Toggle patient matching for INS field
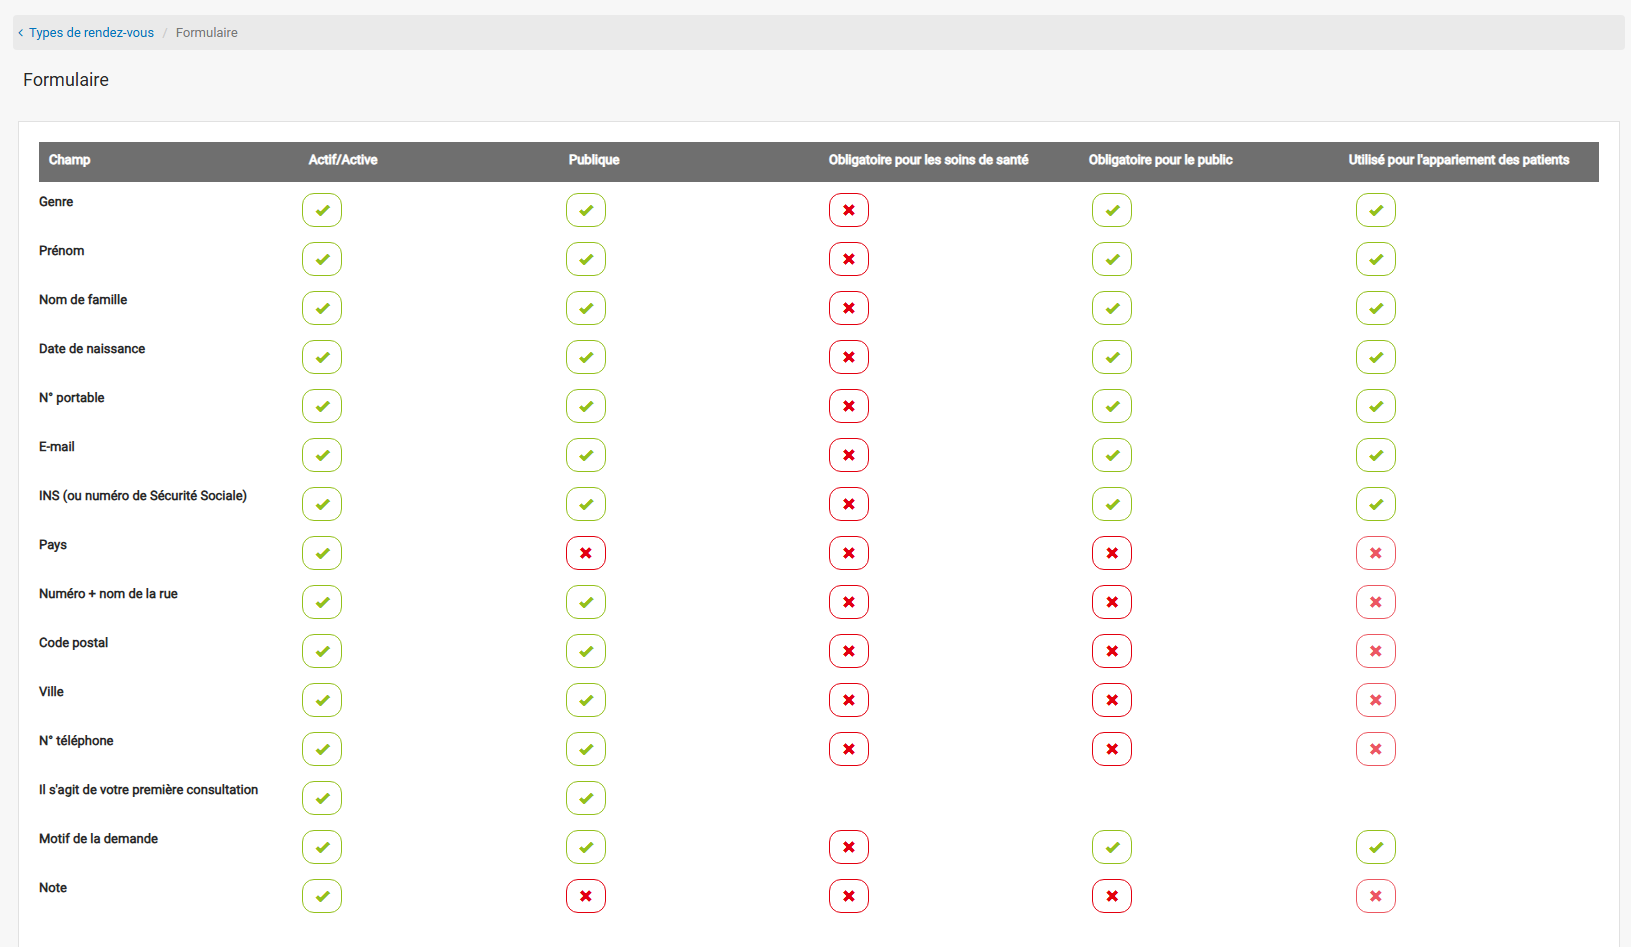The width and height of the screenshot is (1631, 947). [x=1376, y=504]
